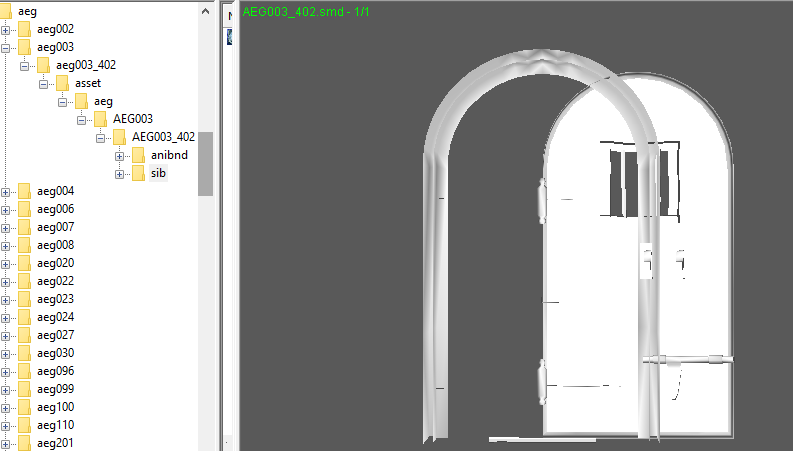Click the aeg008 folder icon
Screen dimensions: 793x451
(24, 245)
